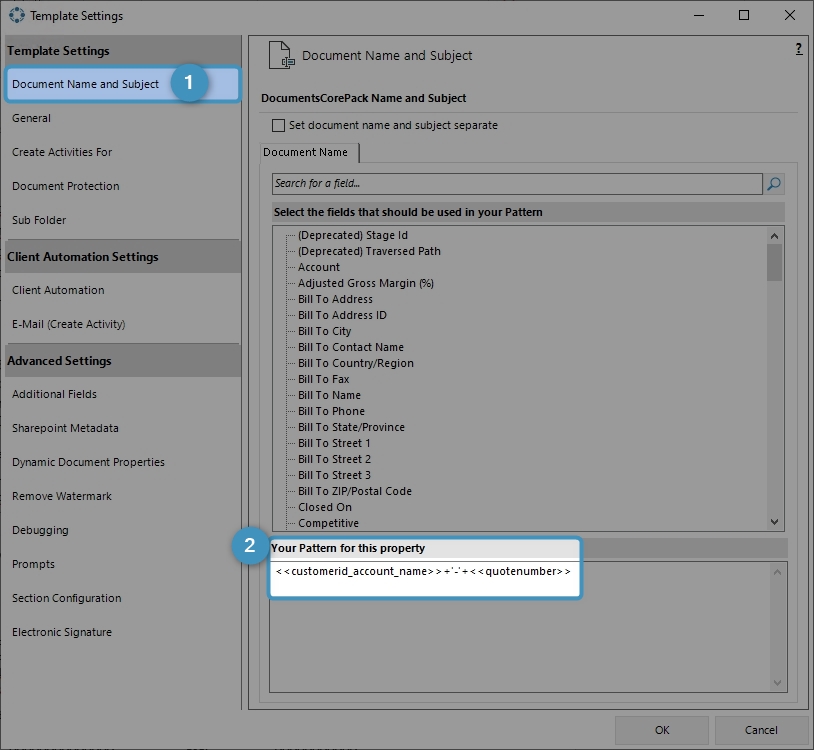Click the Search for a field input
The image size is (814, 750).
click(517, 184)
